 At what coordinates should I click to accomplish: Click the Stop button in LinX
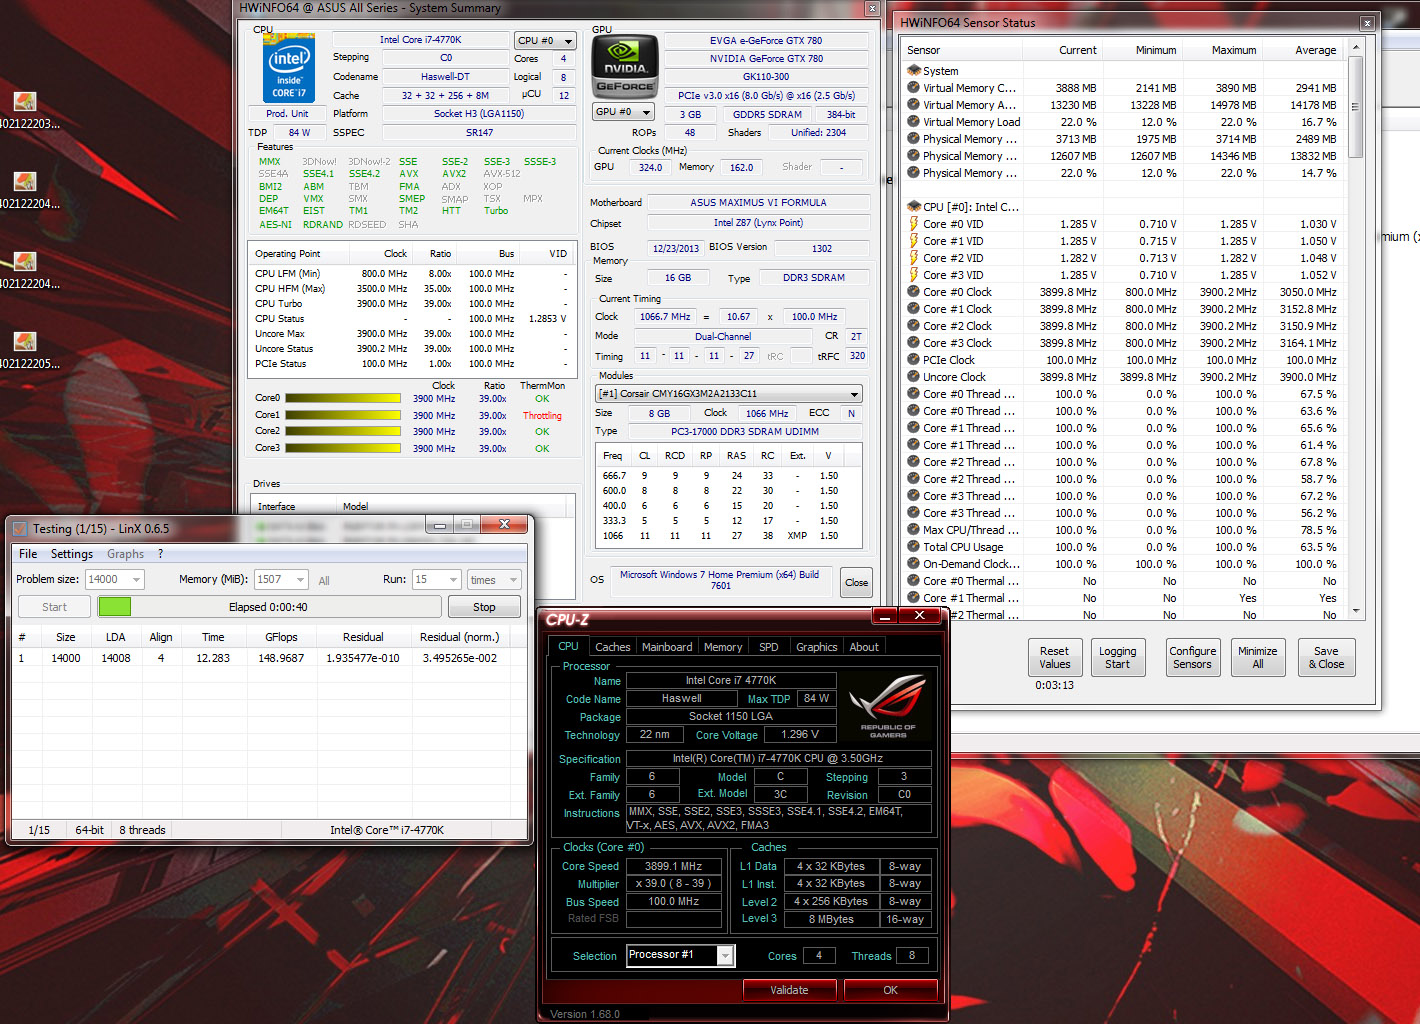(484, 607)
